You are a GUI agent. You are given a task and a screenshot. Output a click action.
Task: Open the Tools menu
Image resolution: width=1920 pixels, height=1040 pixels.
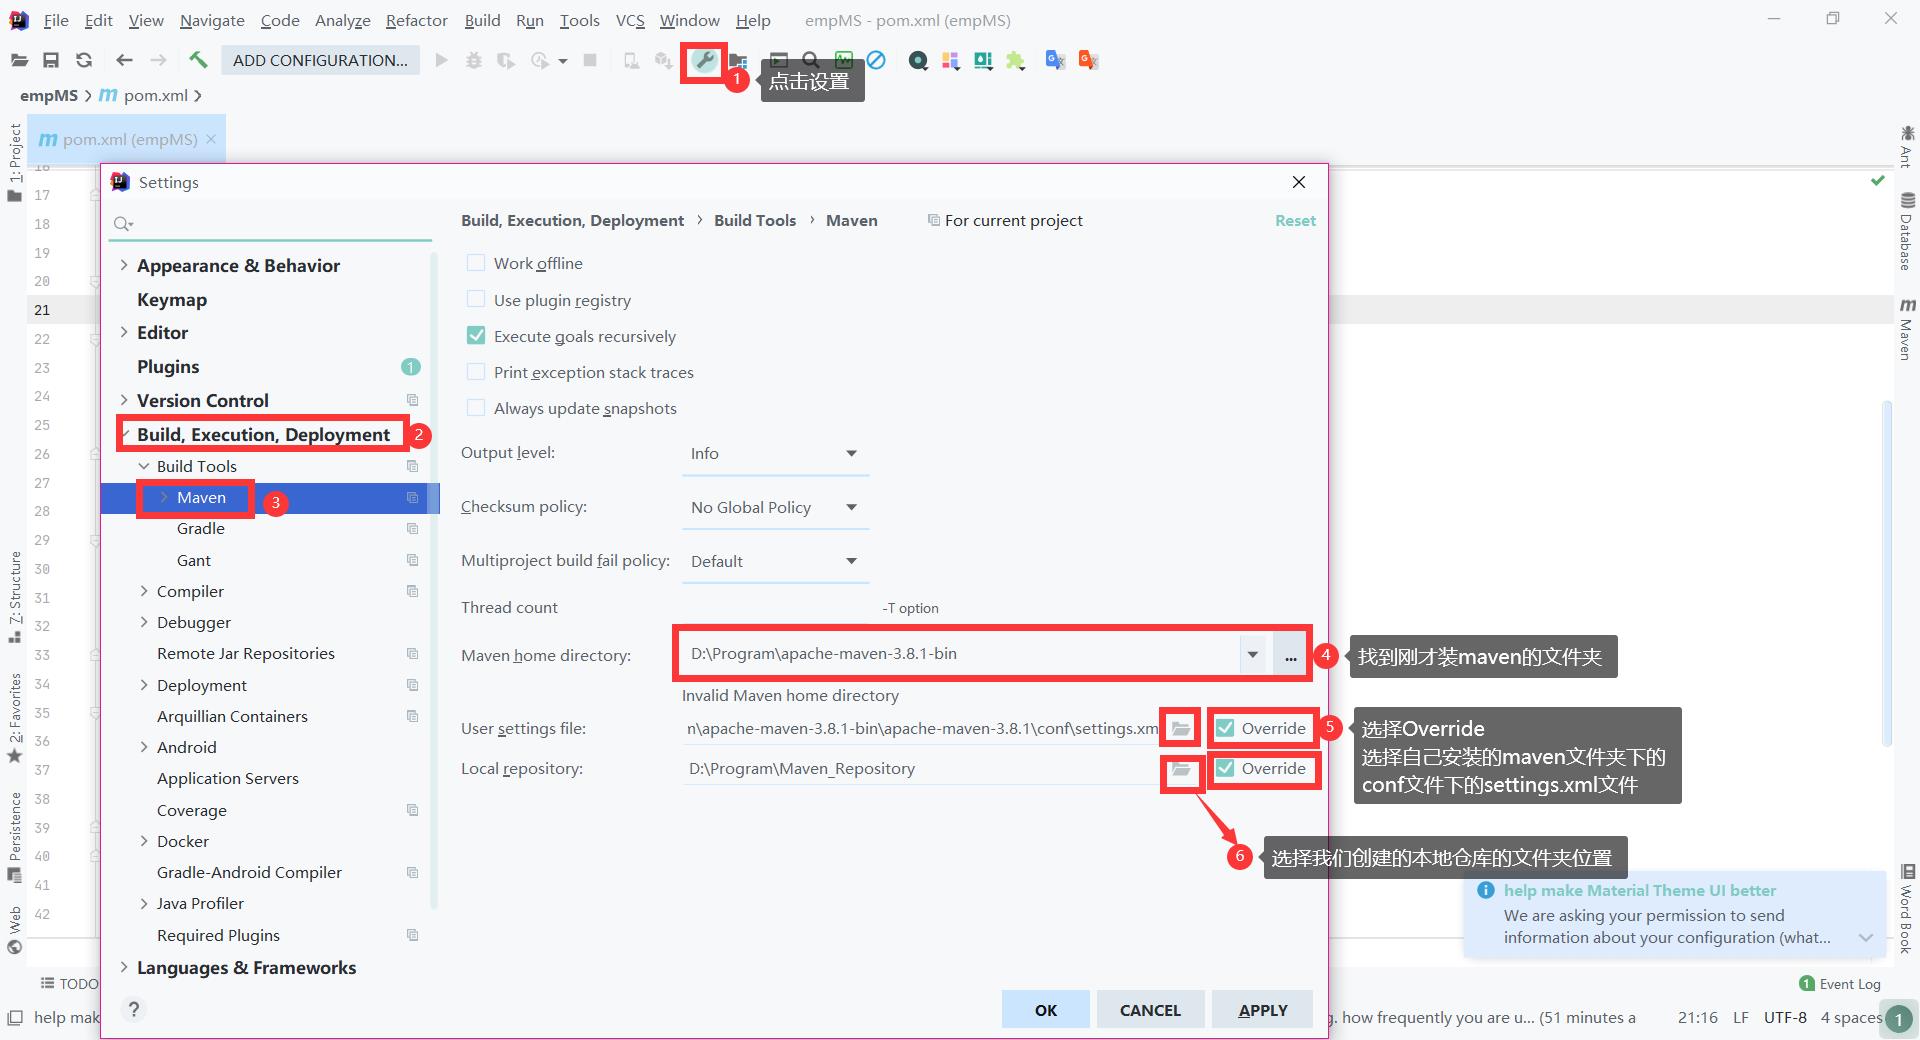[579, 20]
